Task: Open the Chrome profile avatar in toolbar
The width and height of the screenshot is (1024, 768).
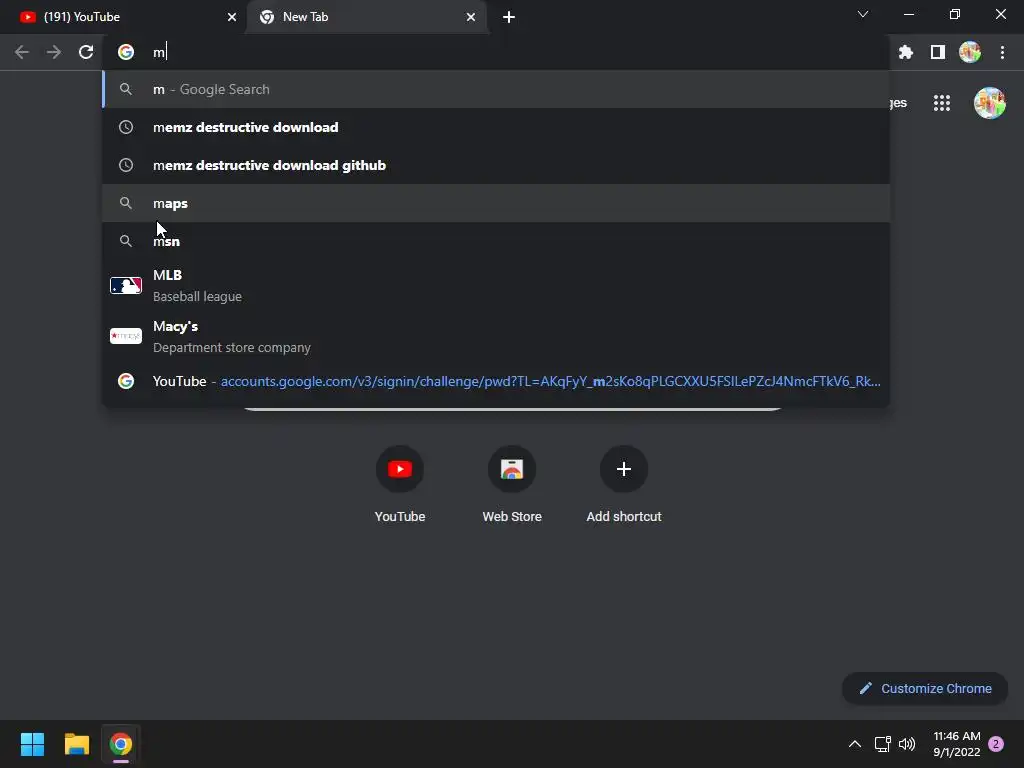Action: click(970, 52)
